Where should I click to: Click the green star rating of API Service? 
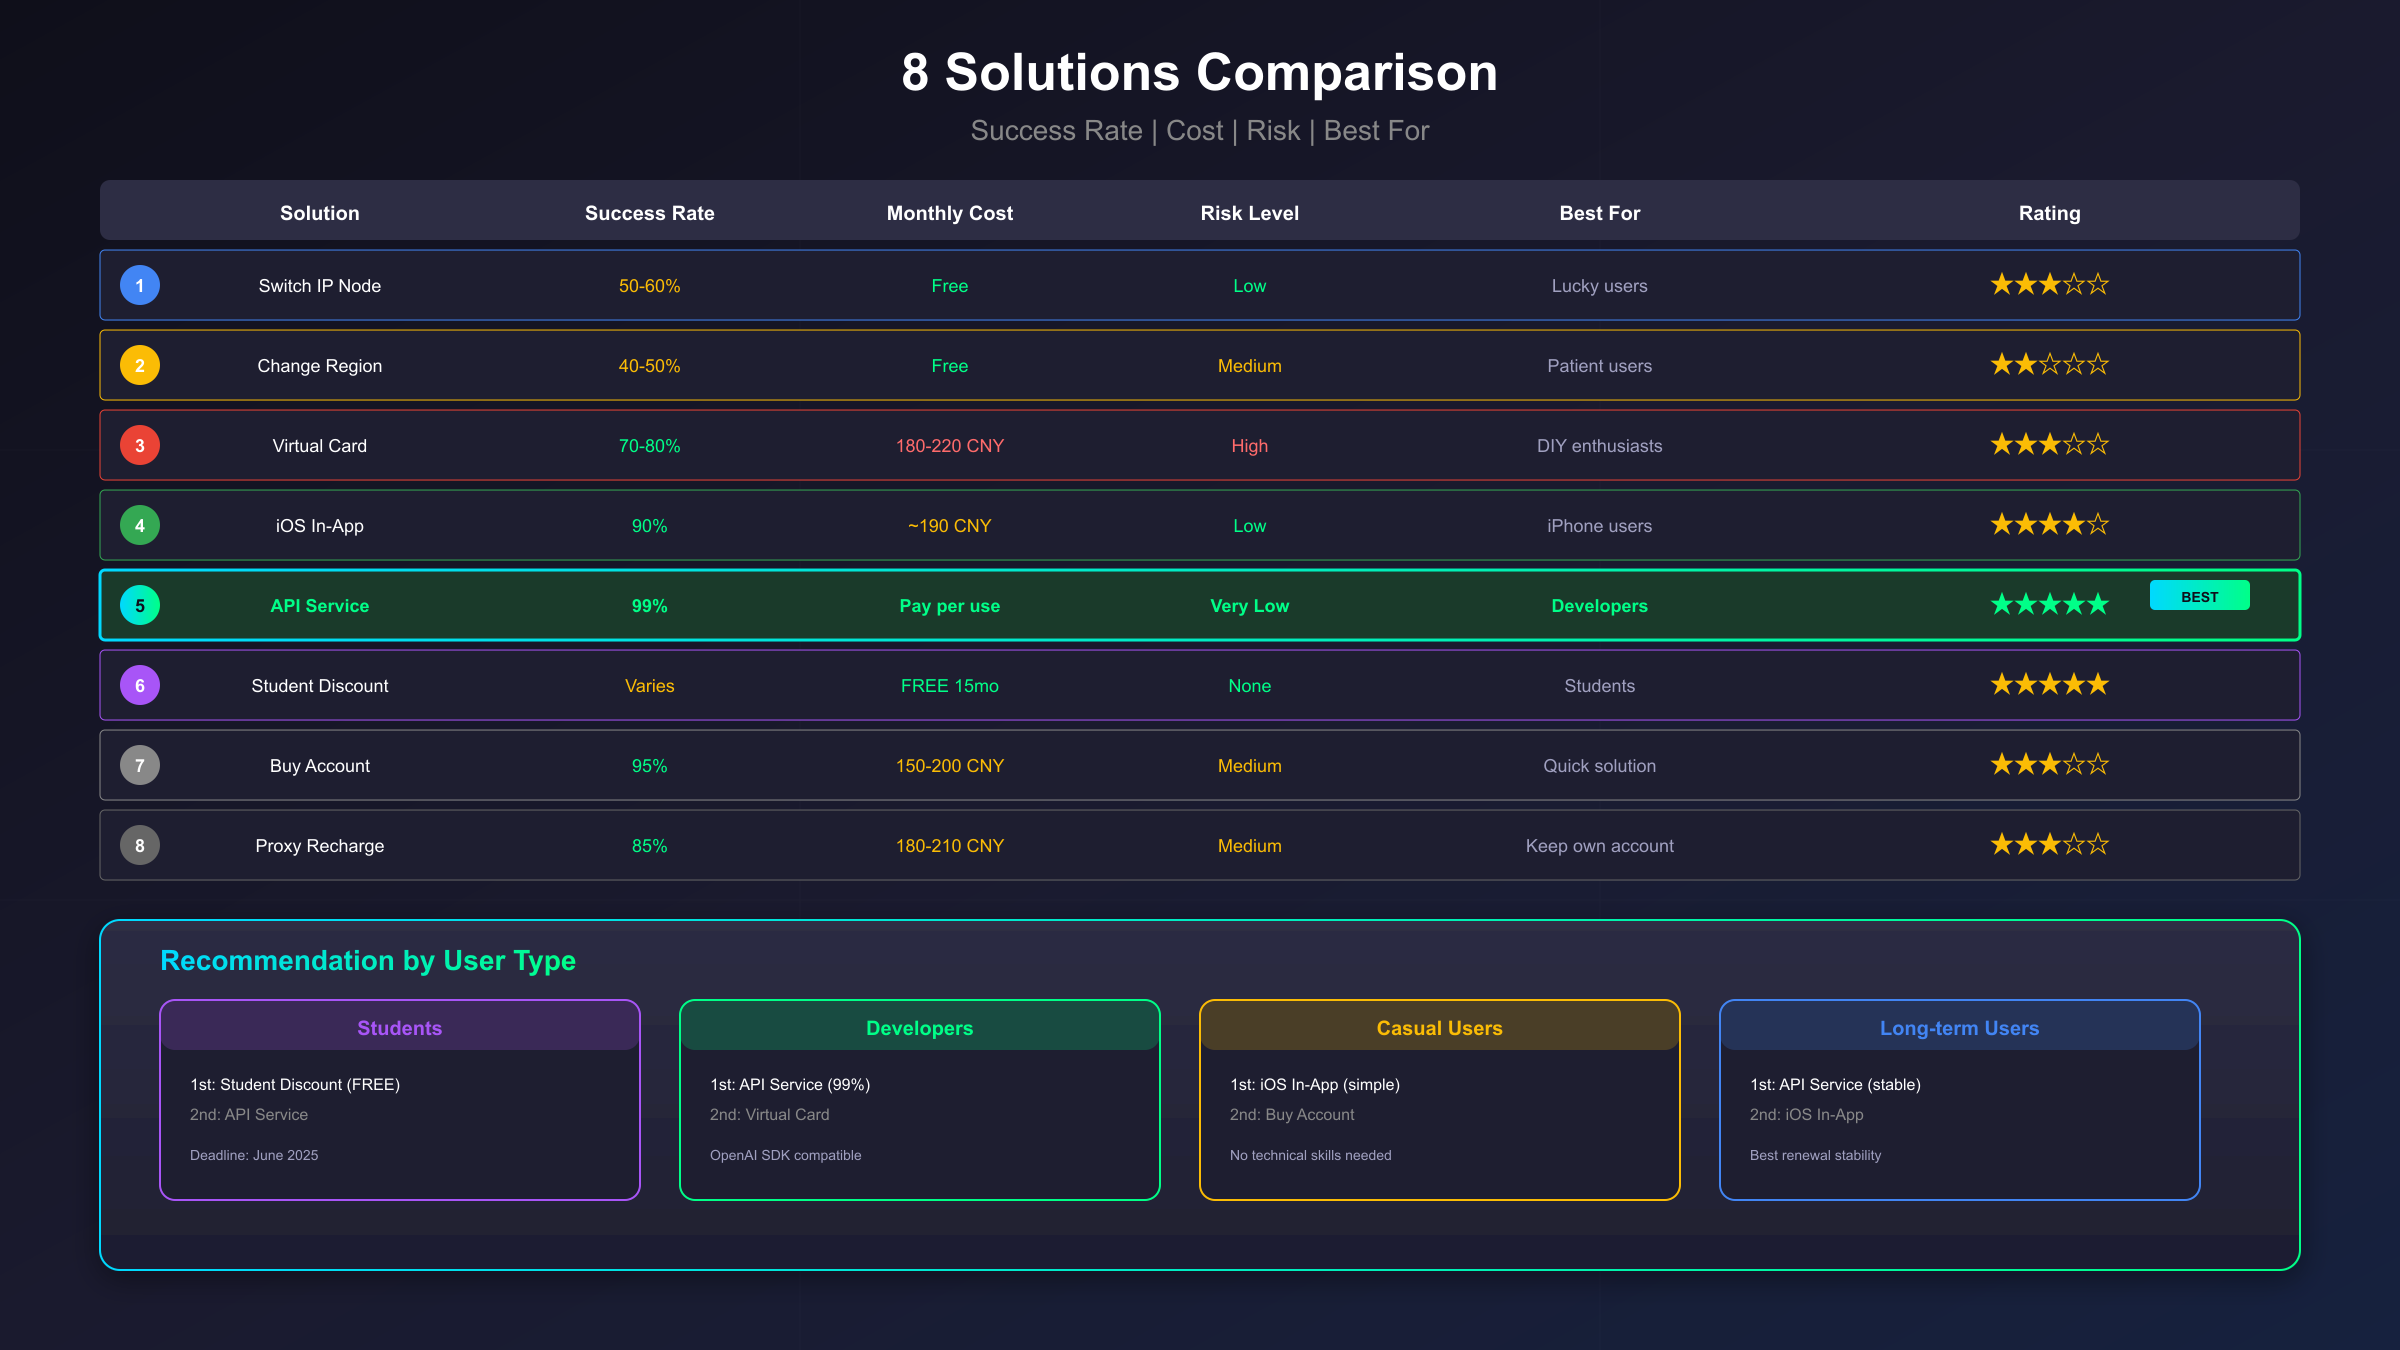coord(2049,605)
